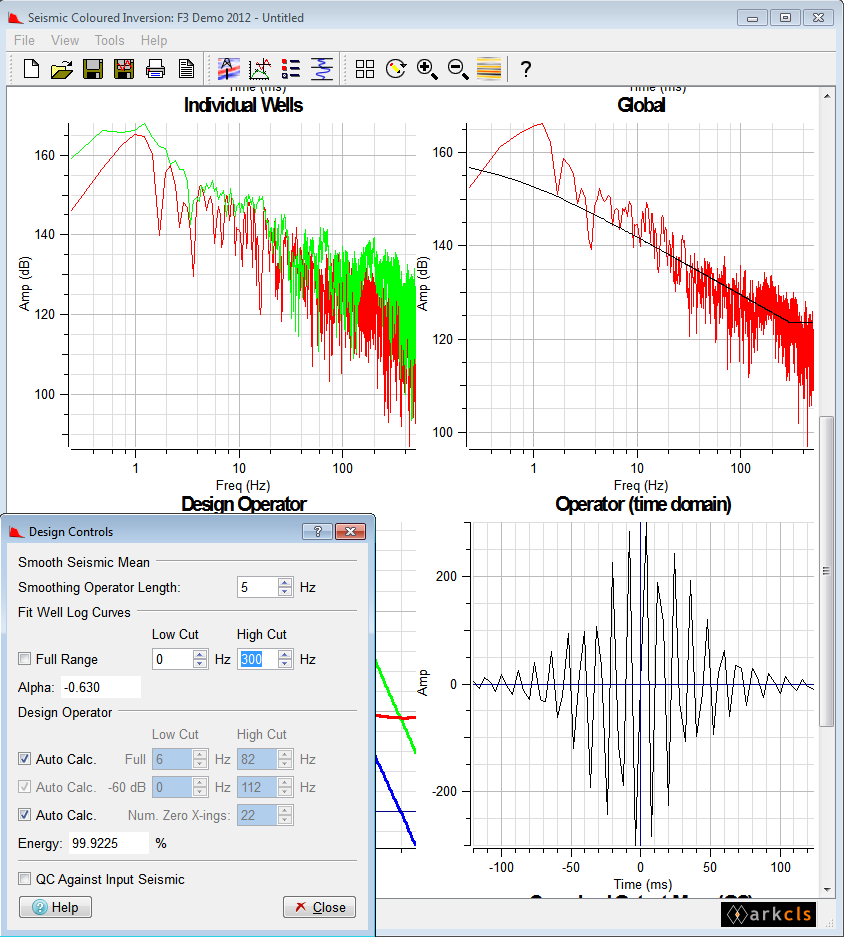This screenshot has height=937, width=844.
Task: Open the design controls list icon
Action: tap(290, 69)
